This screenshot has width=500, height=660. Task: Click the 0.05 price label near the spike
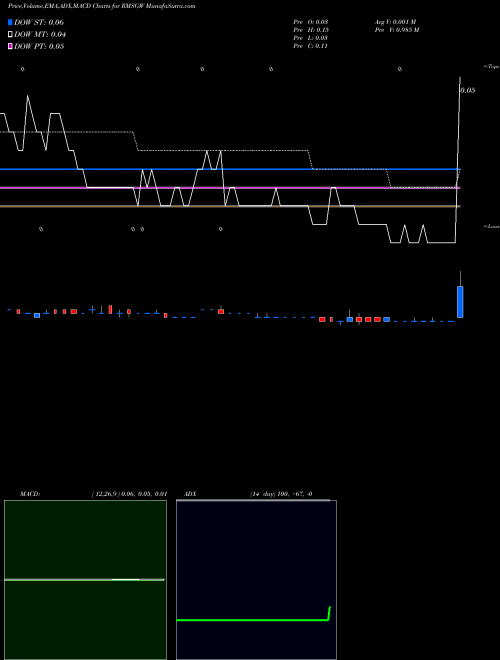point(468,90)
